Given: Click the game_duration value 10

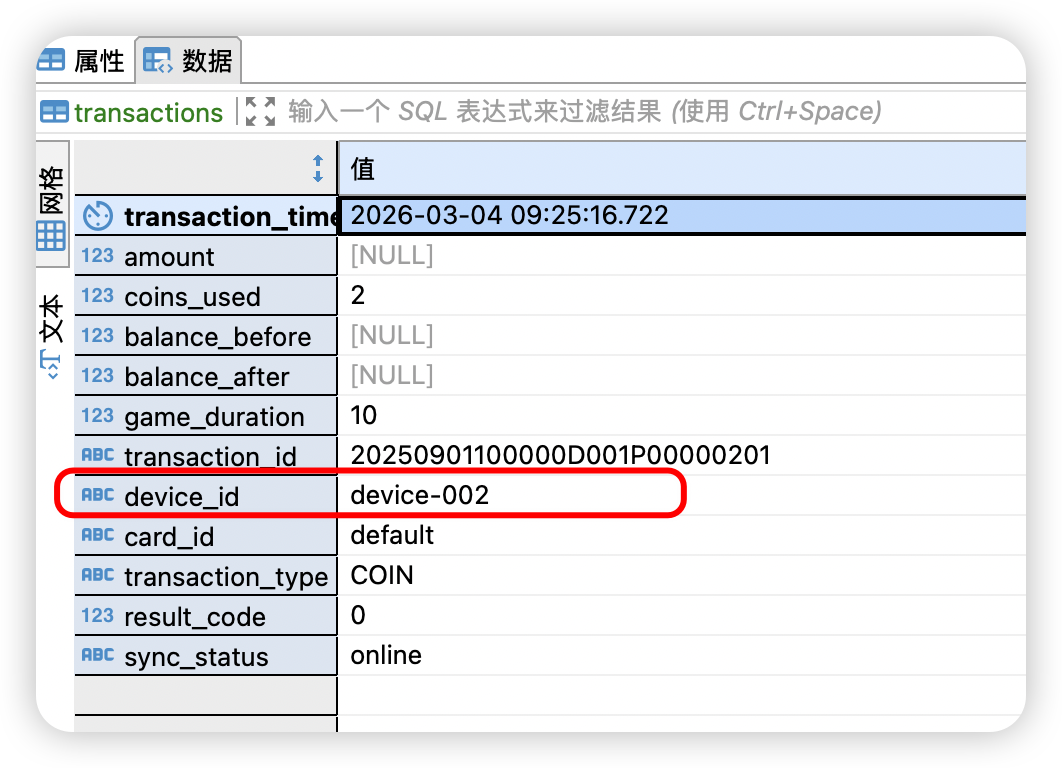Looking at the screenshot, I should point(364,415).
